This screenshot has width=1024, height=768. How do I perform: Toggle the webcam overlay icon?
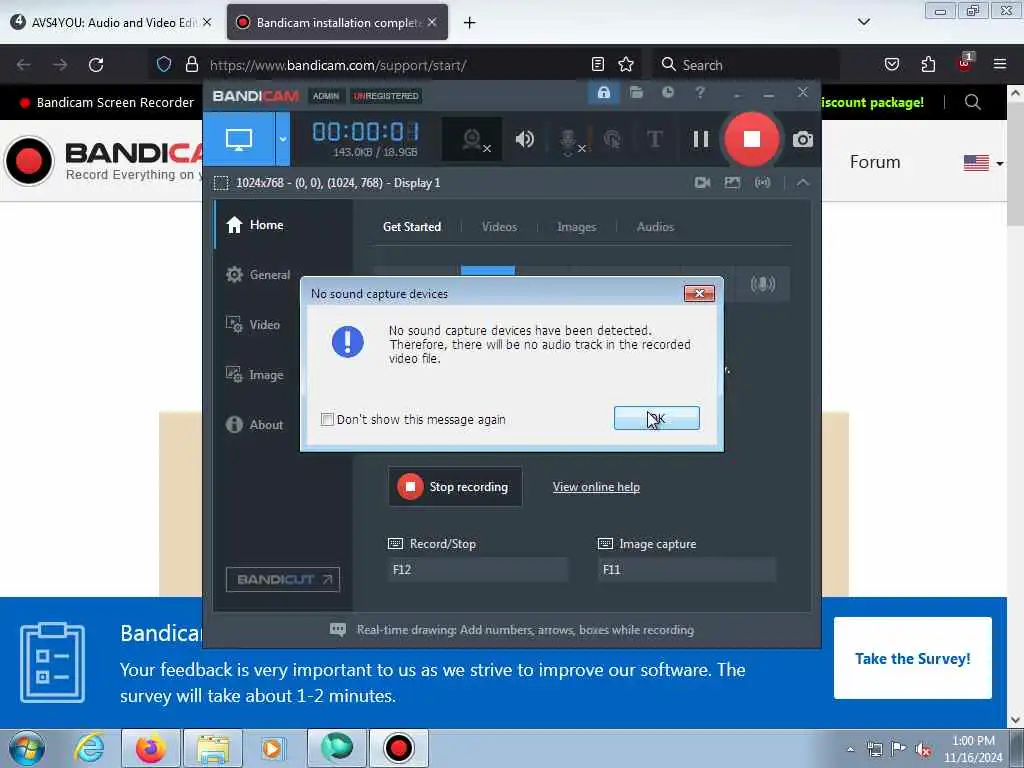tap(472, 139)
